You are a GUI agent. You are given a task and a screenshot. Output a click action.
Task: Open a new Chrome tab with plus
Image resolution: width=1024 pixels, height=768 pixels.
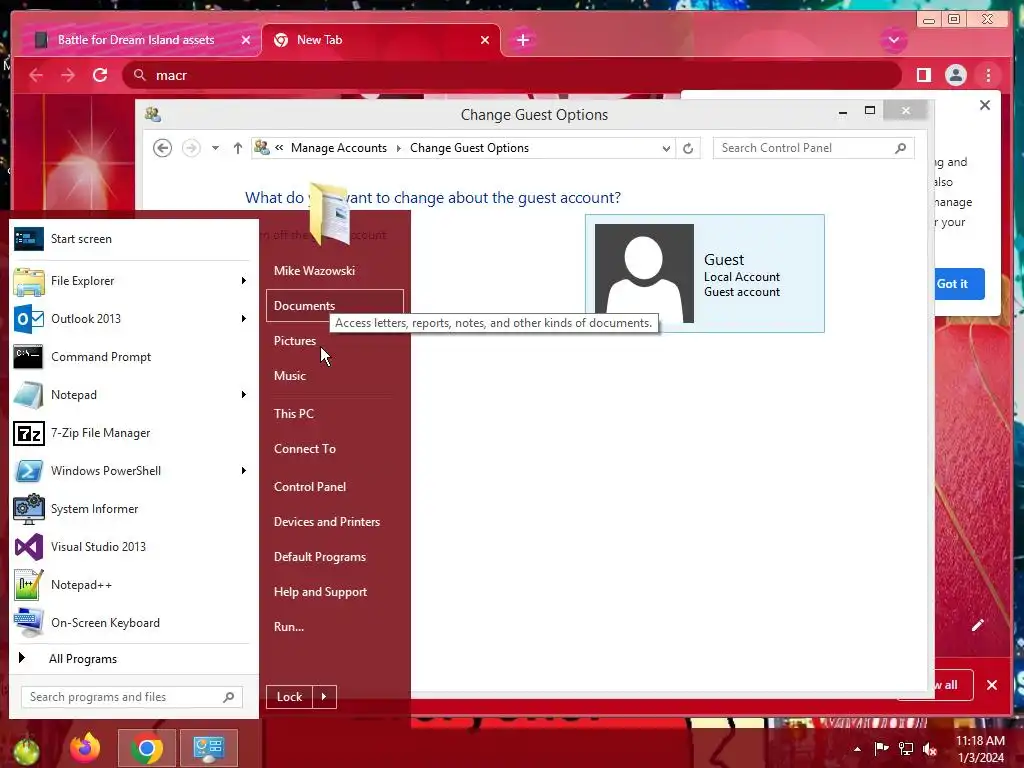(522, 40)
